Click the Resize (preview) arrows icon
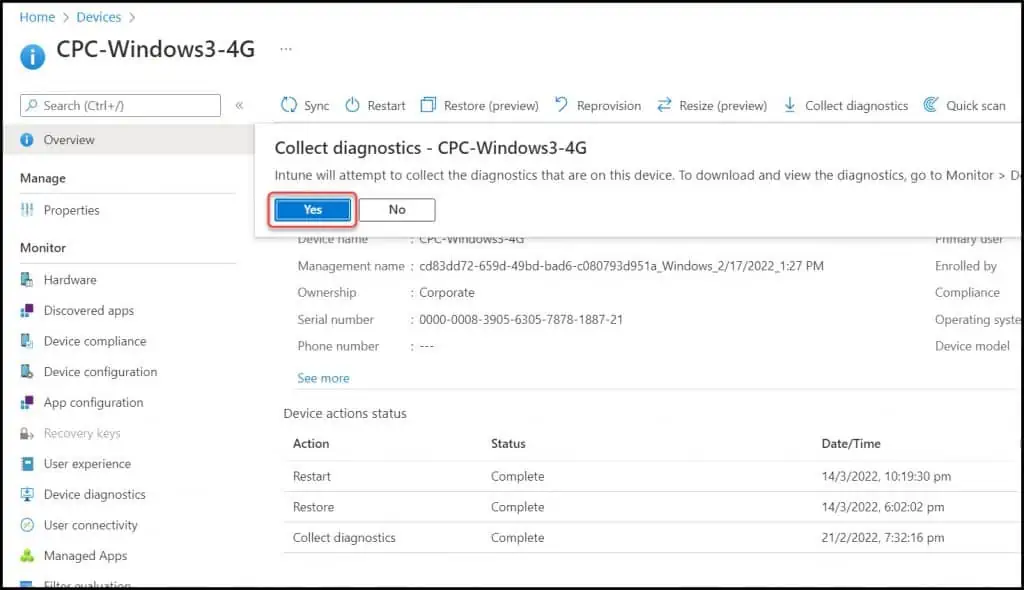This screenshot has width=1024, height=590. click(664, 105)
